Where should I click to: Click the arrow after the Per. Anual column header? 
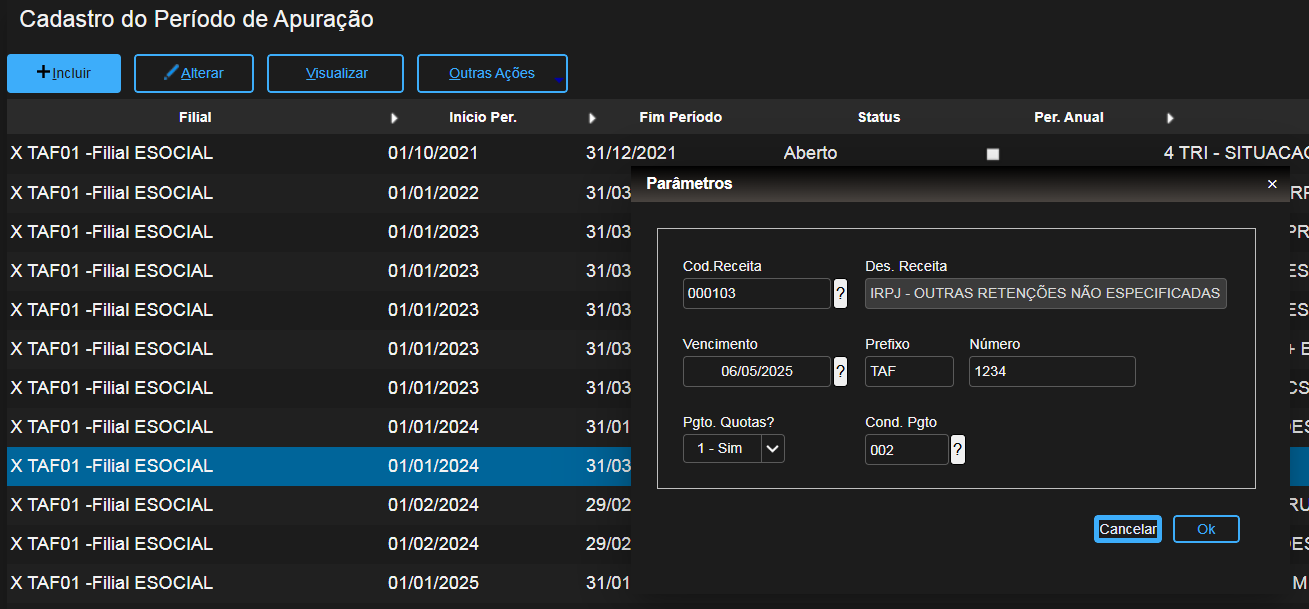(x=1170, y=118)
